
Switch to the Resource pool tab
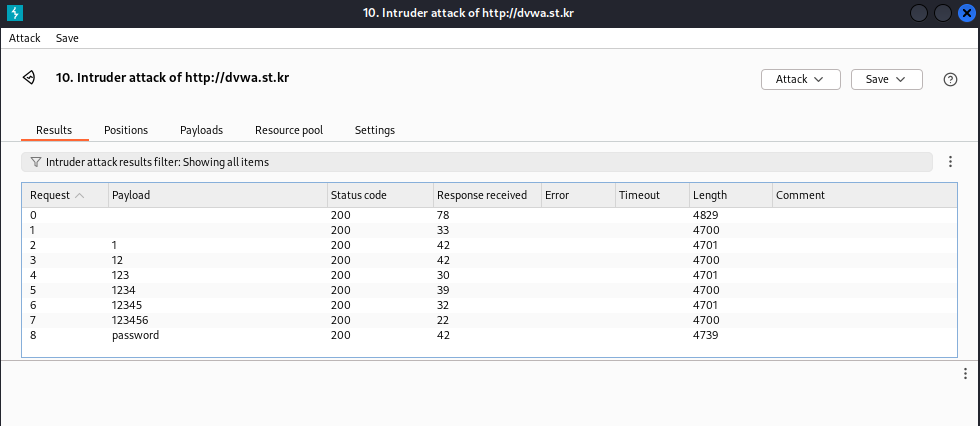tap(289, 130)
